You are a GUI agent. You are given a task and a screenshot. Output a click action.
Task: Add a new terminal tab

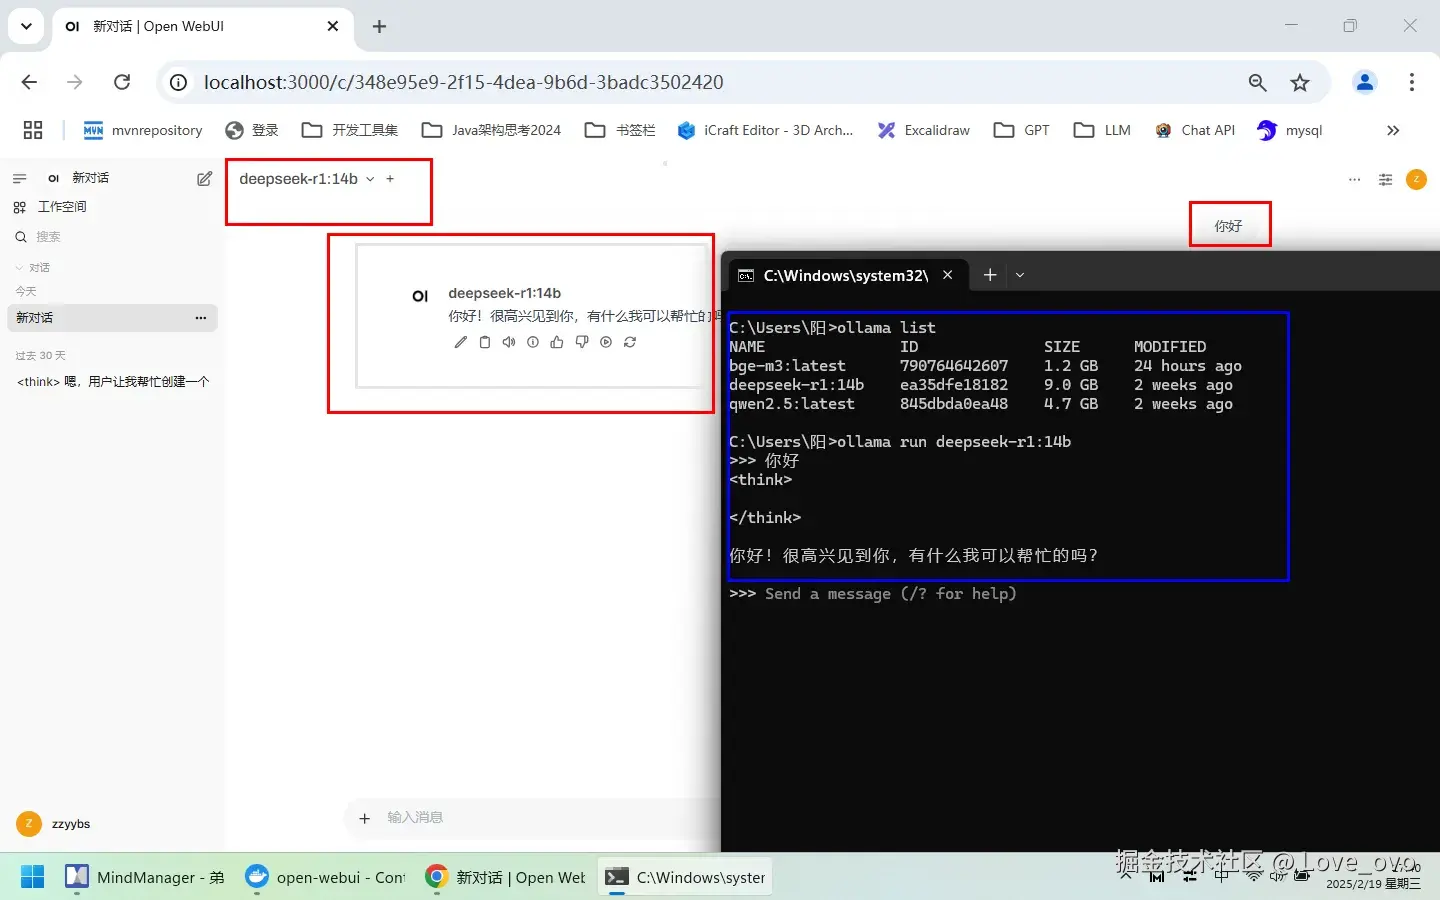[990, 275]
